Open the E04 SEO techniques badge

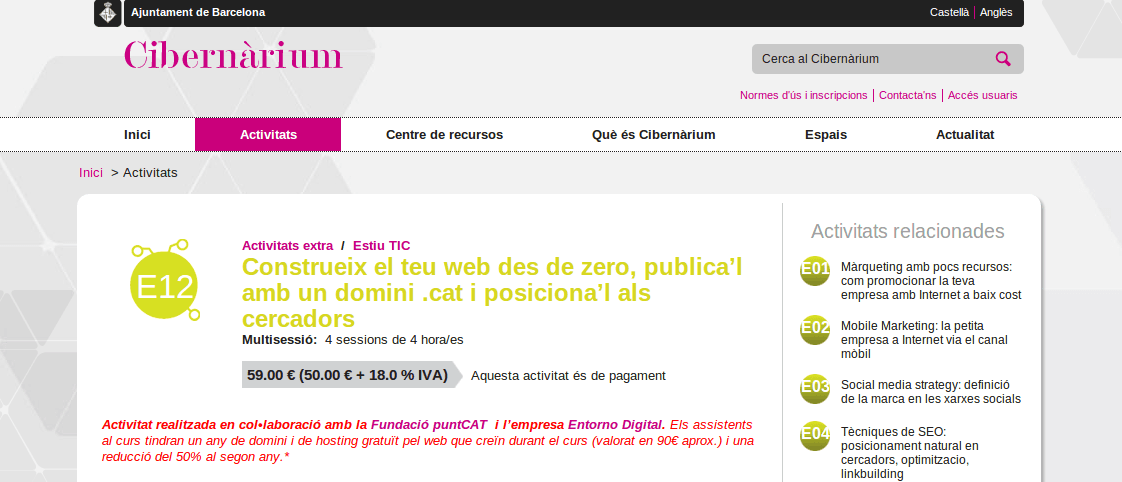(x=815, y=436)
